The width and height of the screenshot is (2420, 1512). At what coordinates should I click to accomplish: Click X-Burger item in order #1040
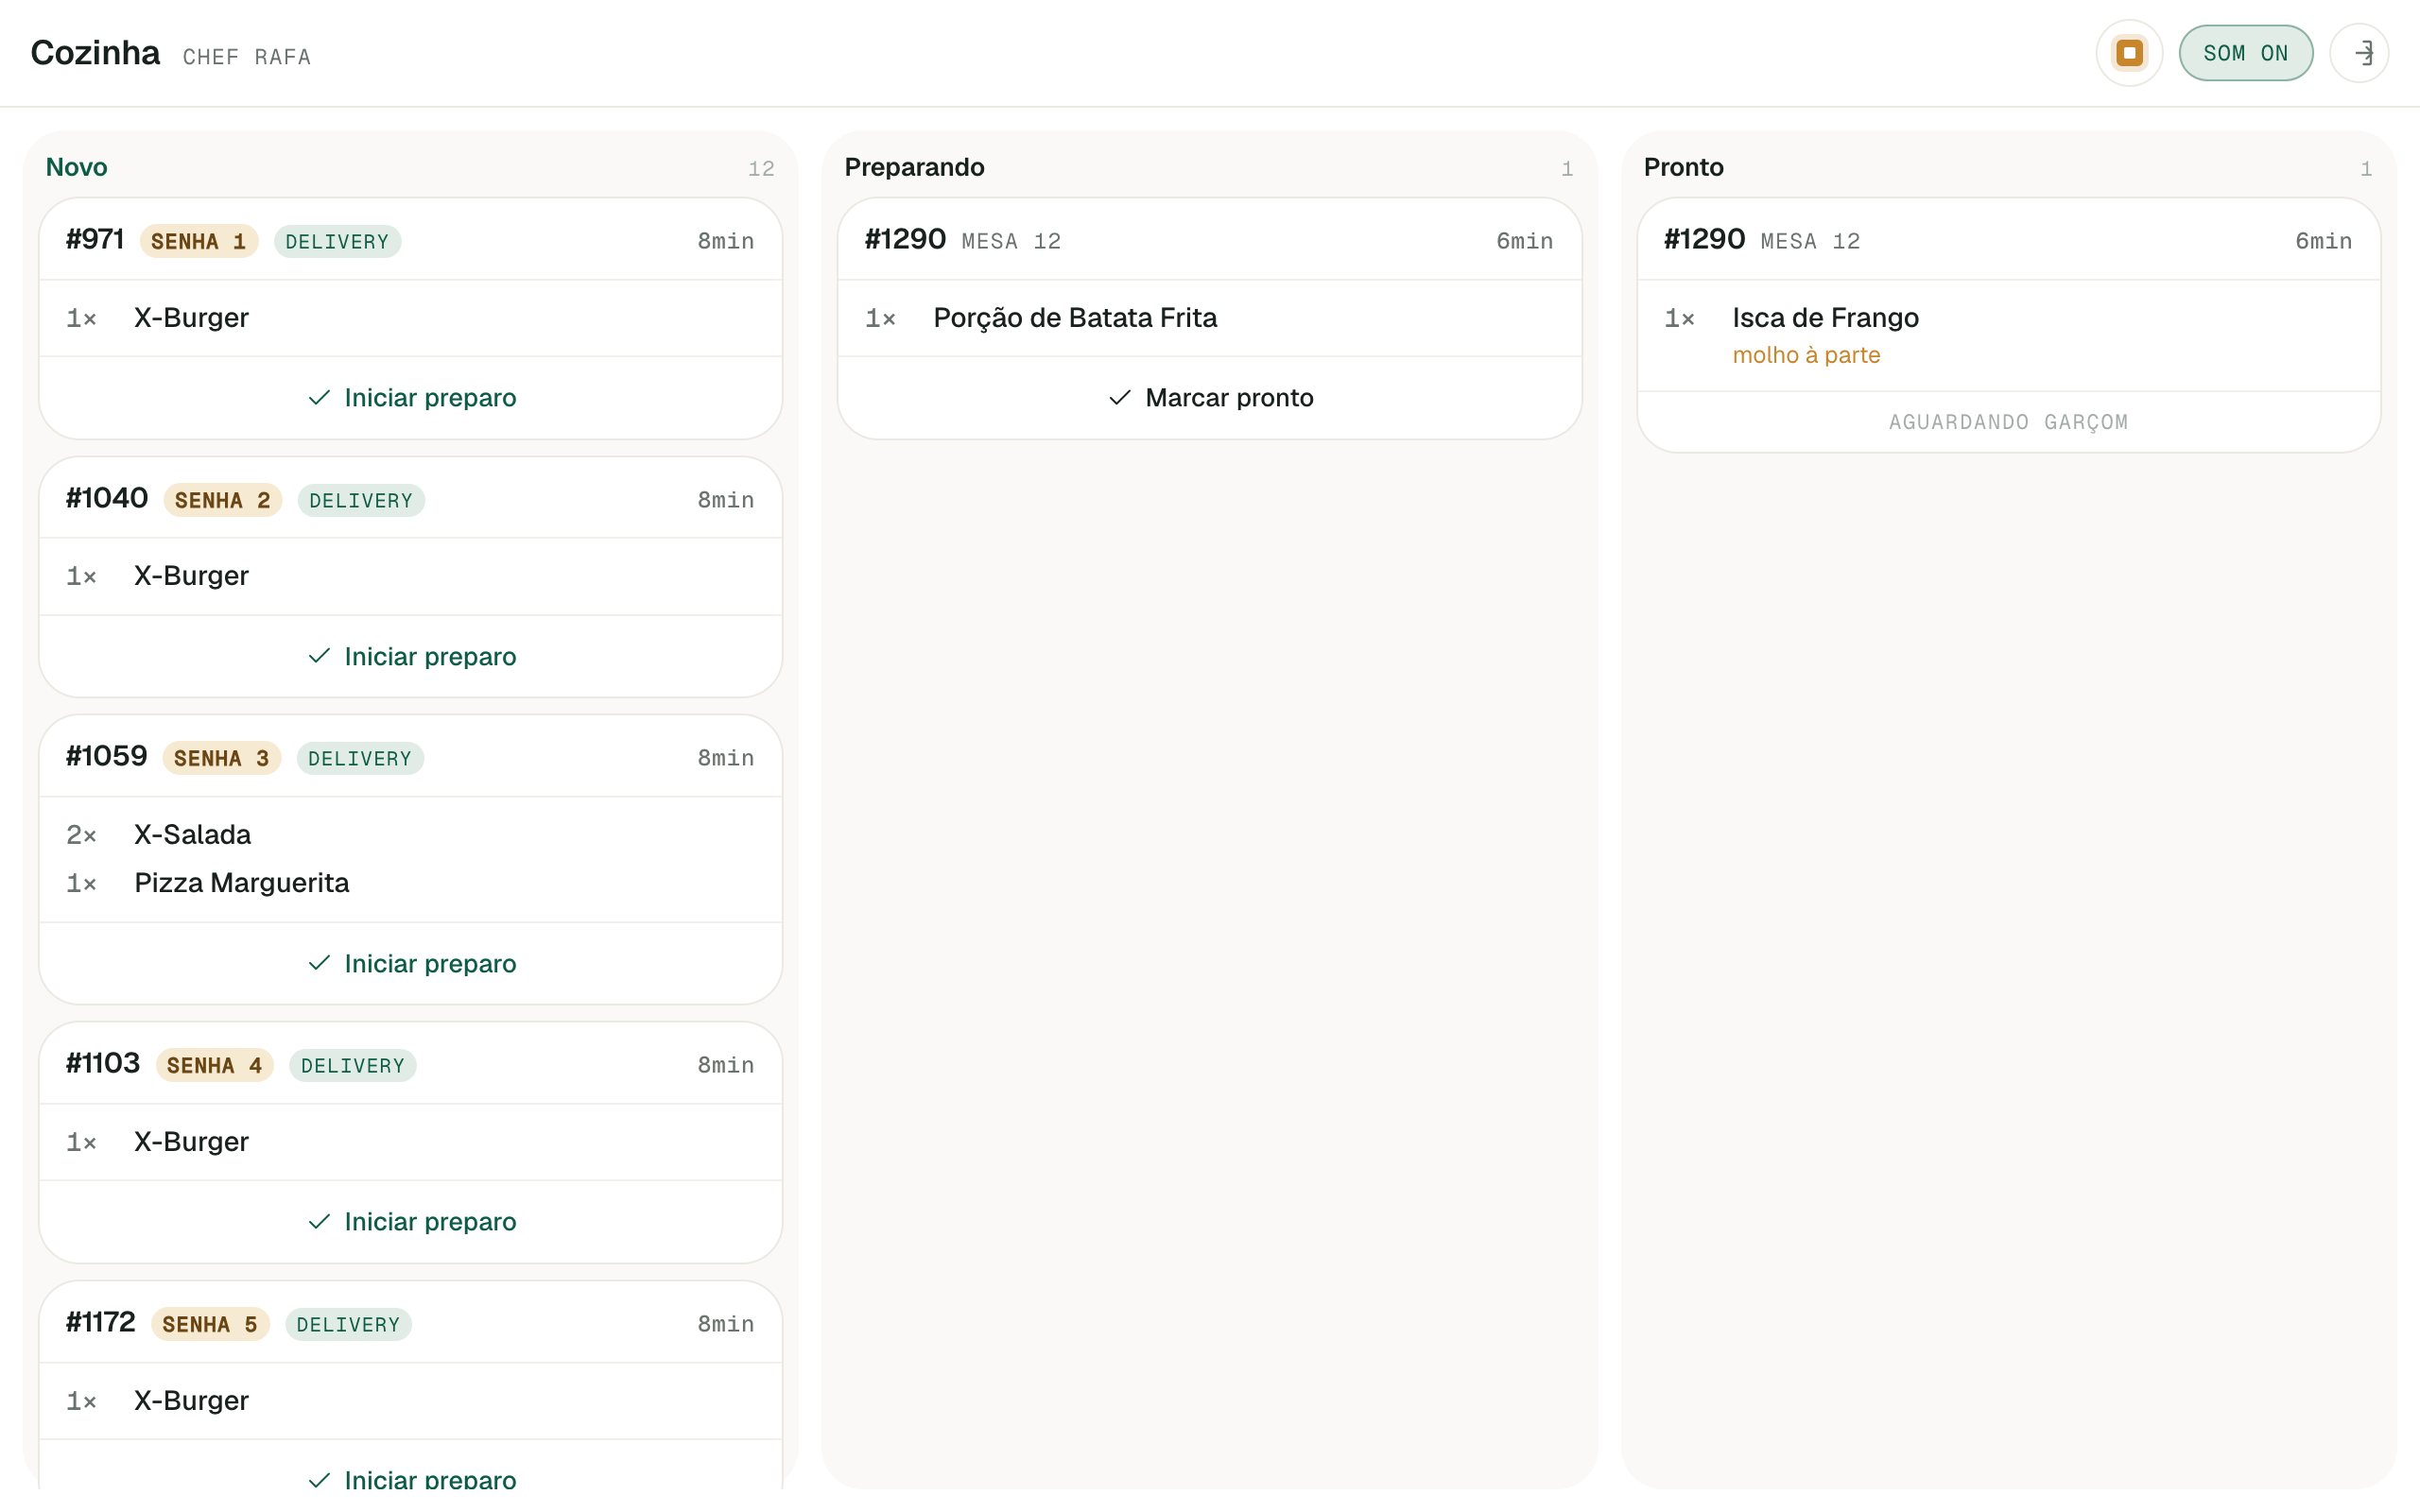(191, 576)
